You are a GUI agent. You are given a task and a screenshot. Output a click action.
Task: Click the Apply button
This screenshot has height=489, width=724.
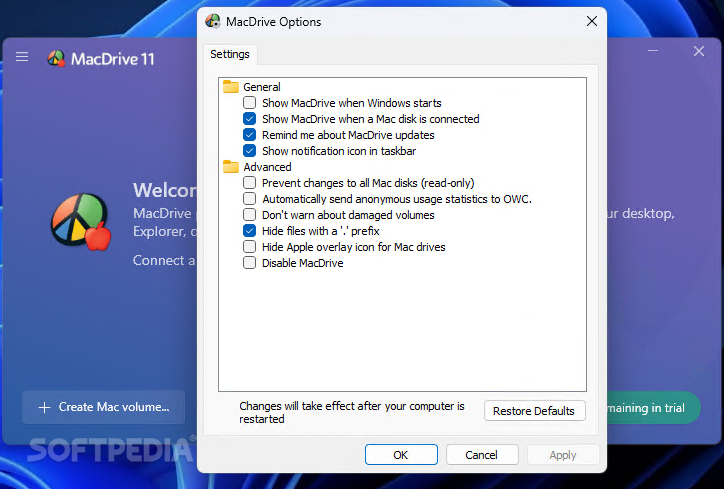tap(563, 455)
